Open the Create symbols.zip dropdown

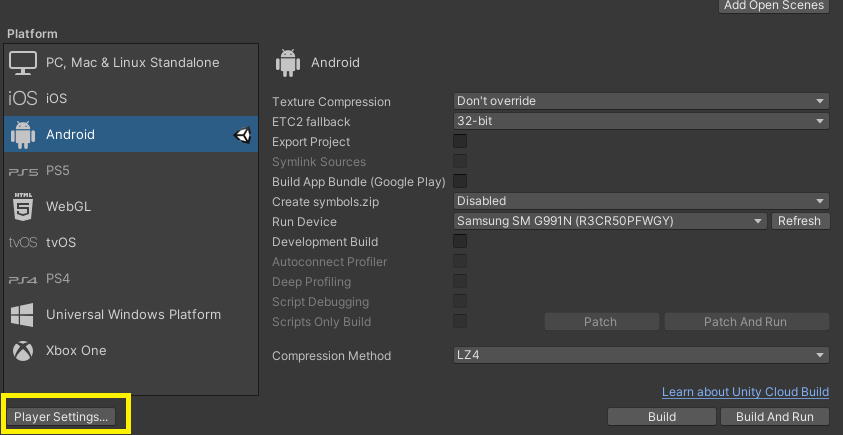point(641,201)
